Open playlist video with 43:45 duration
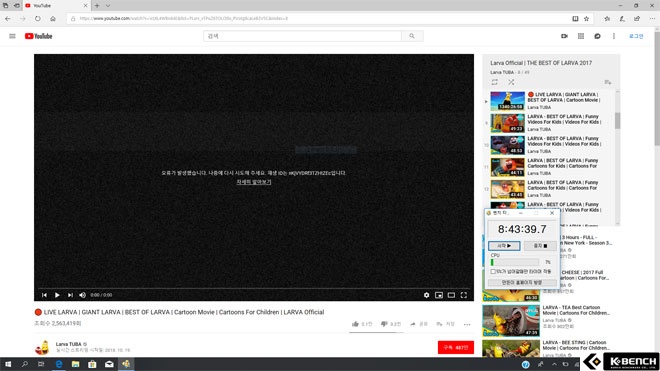 coord(550,189)
